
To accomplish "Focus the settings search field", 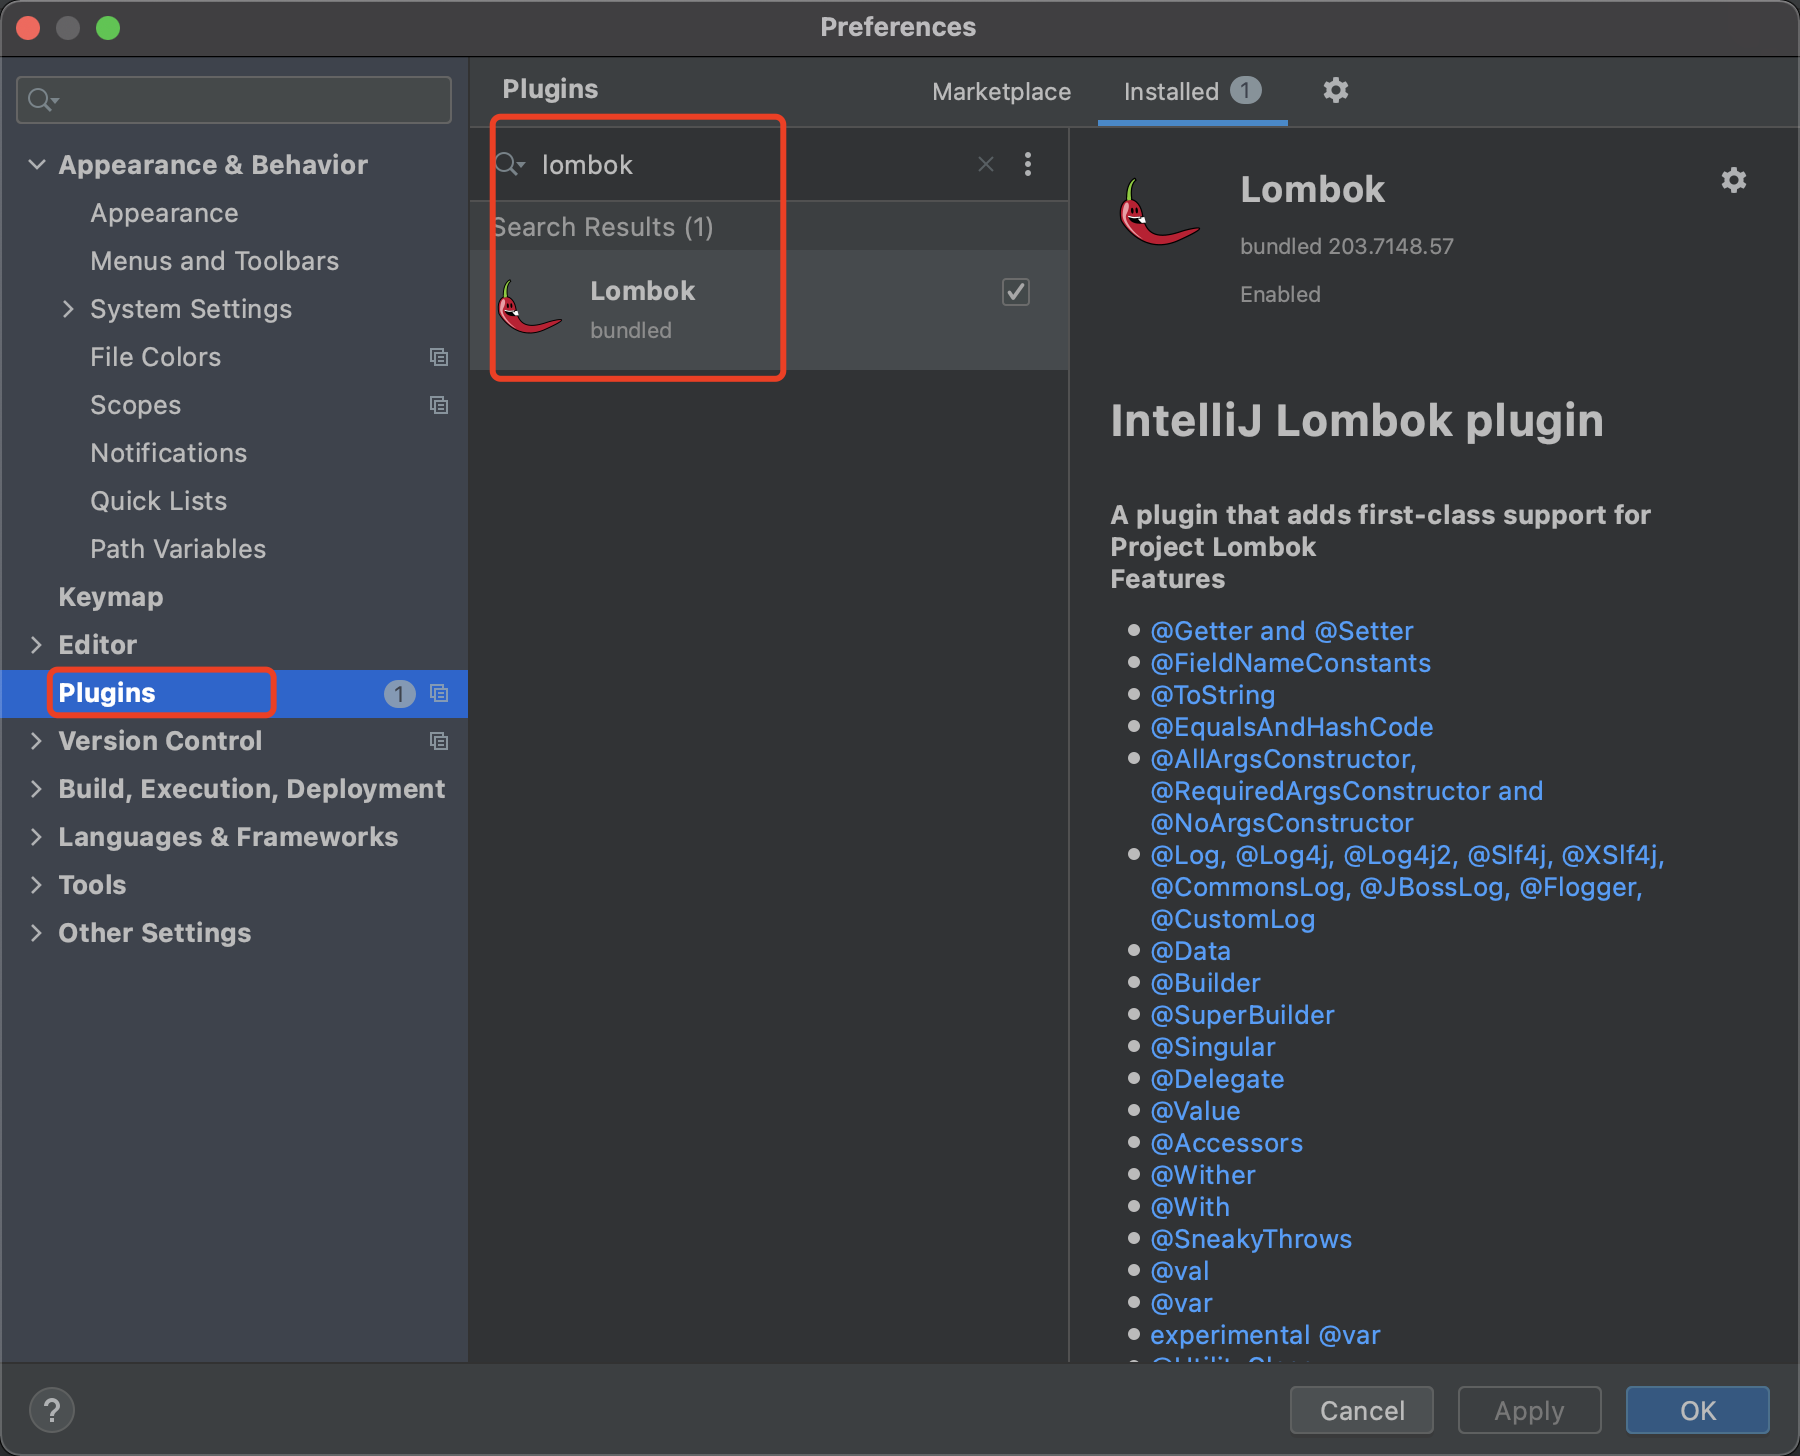I will point(234,100).
